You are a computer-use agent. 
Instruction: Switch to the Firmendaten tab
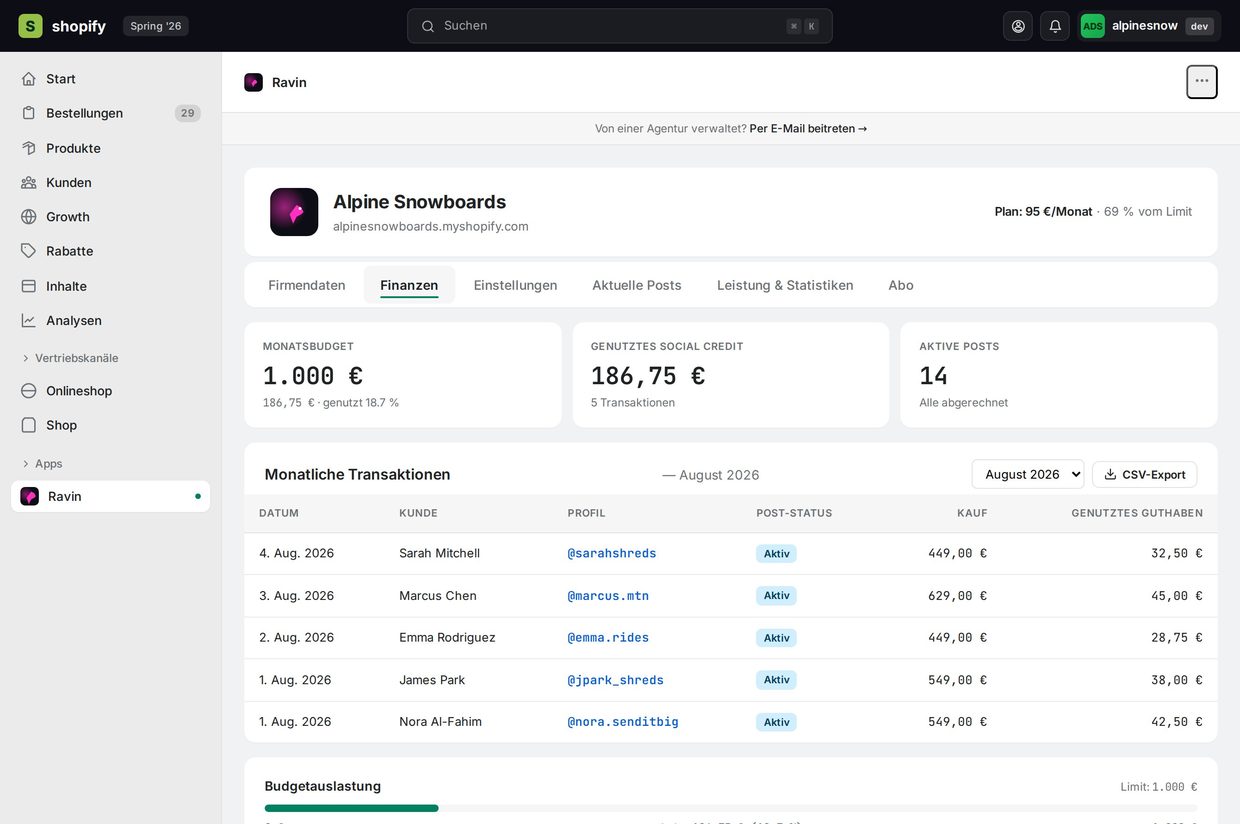[307, 285]
